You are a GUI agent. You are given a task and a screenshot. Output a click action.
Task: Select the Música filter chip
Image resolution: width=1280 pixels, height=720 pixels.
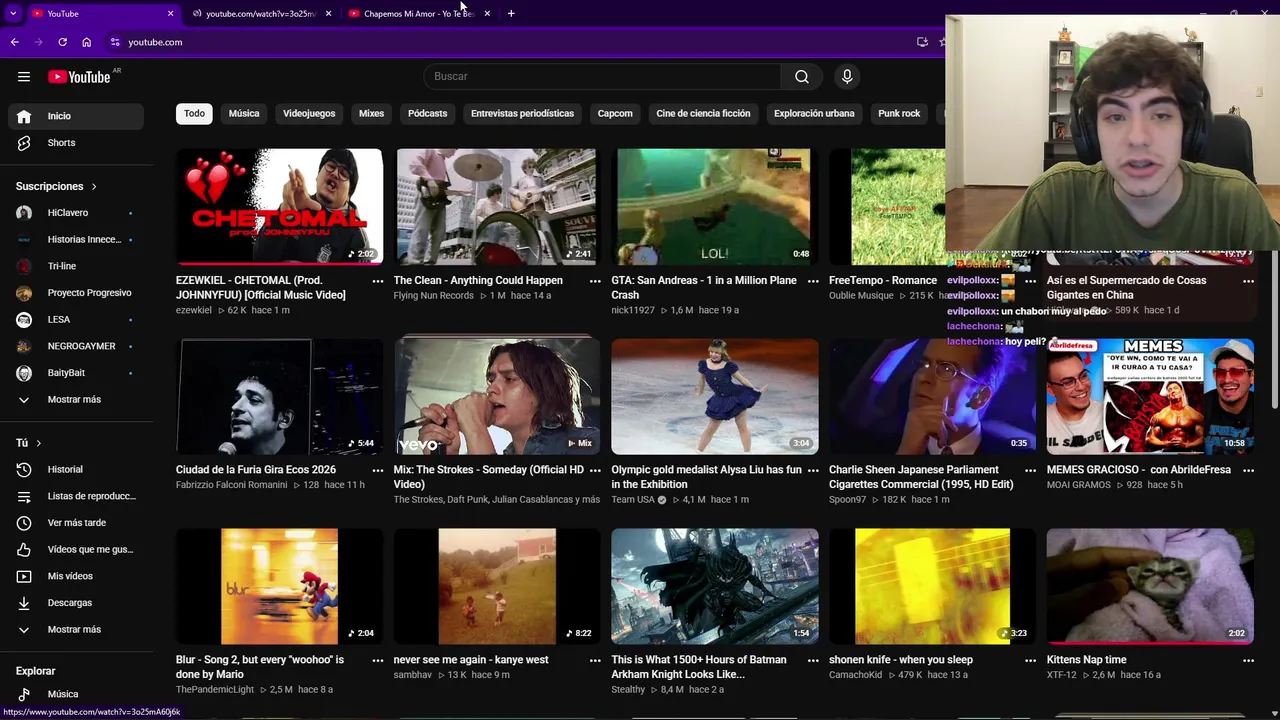tap(244, 113)
